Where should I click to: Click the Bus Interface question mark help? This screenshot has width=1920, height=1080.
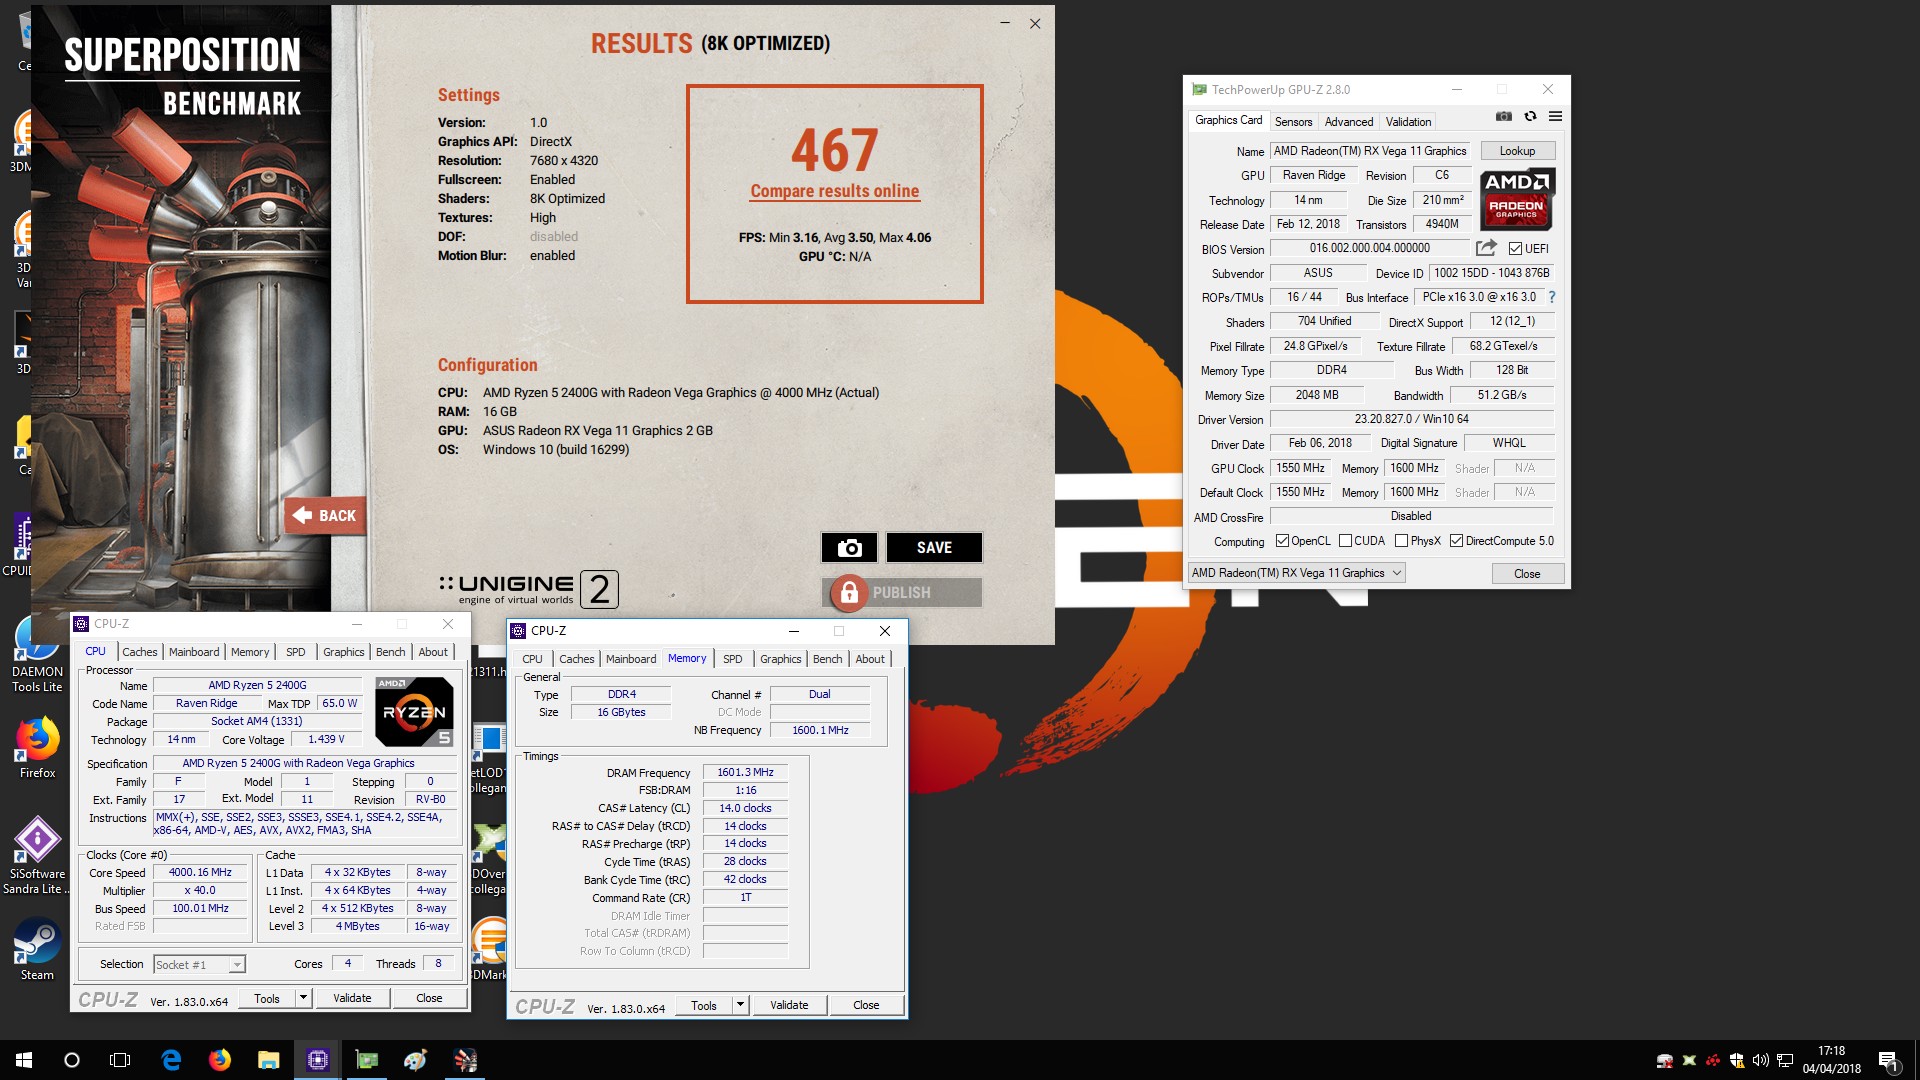pyautogui.click(x=1552, y=297)
